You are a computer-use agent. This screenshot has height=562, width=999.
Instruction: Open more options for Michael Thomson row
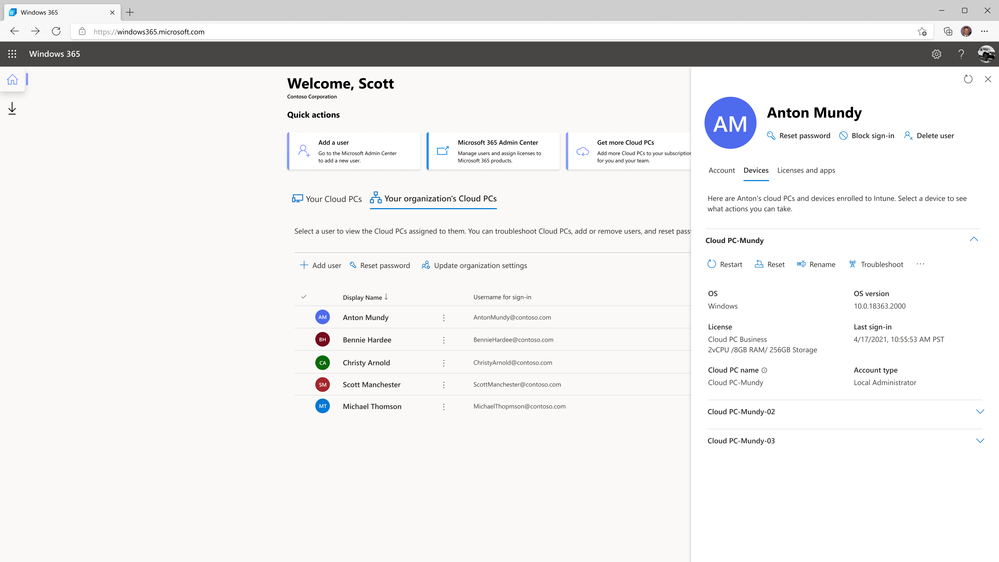(443, 407)
